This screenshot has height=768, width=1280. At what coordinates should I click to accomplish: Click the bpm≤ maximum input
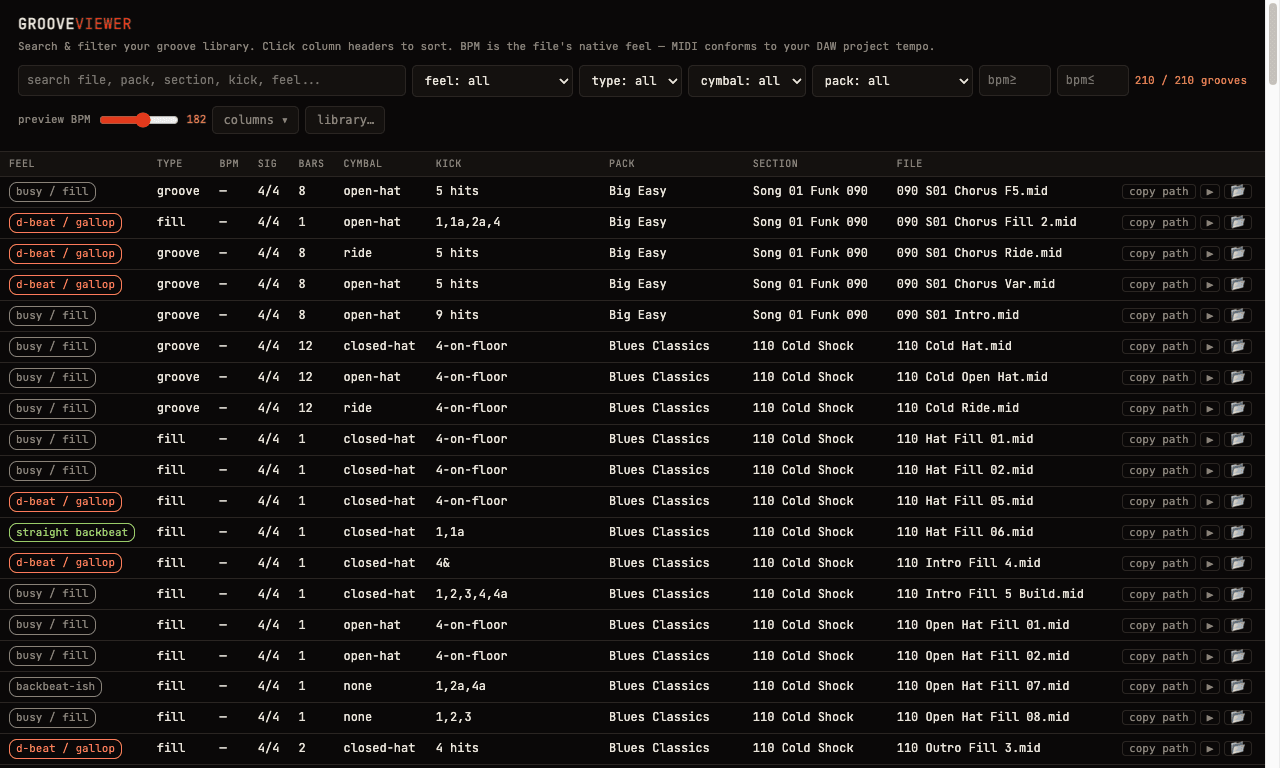point(1093,81)
